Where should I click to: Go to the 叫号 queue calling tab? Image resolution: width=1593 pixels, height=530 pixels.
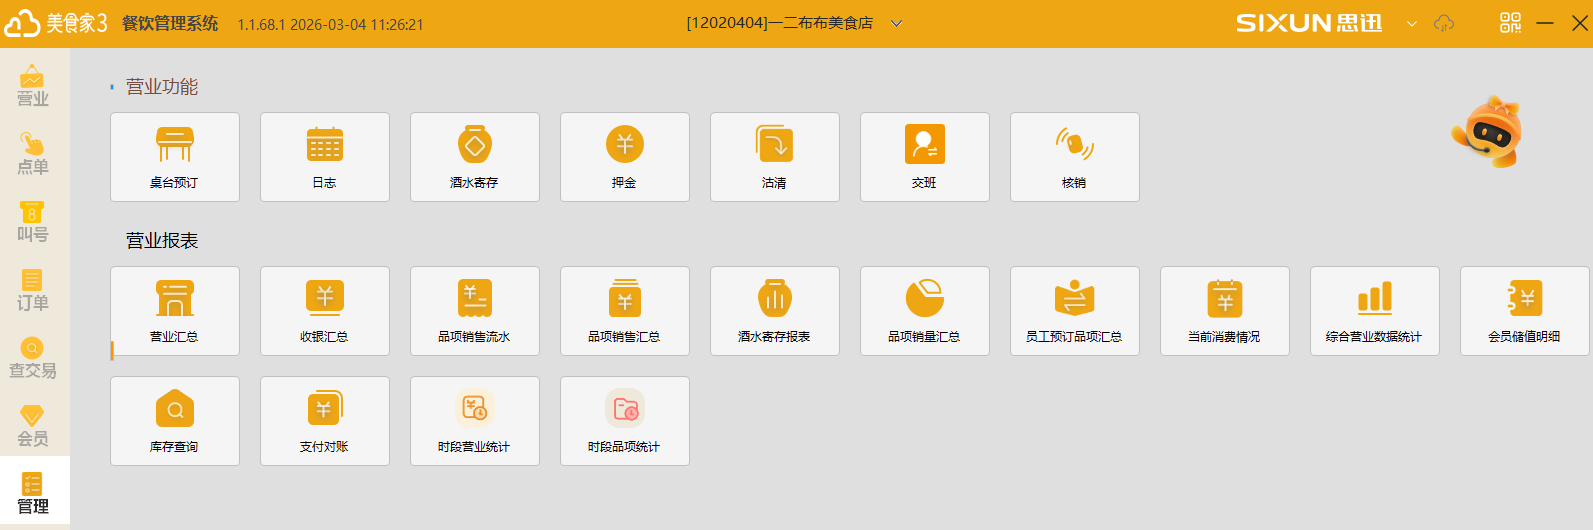click(33, 222)
